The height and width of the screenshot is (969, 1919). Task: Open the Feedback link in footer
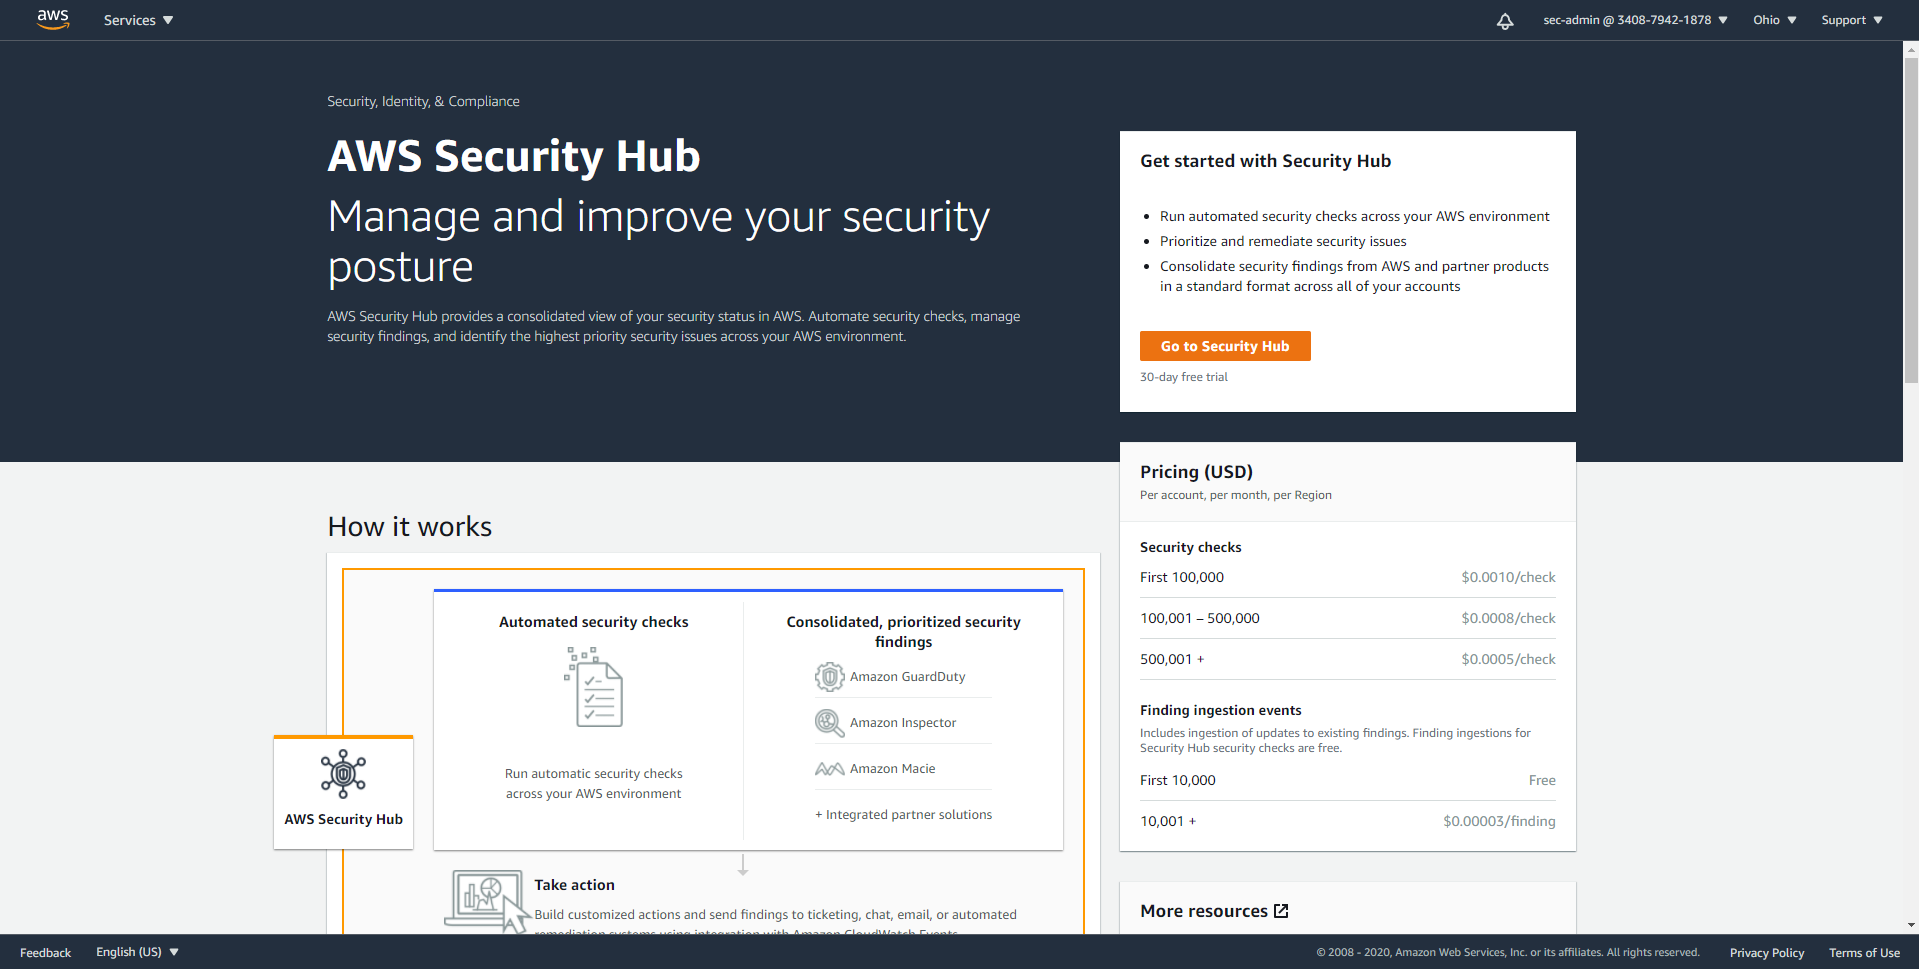(x=45, y=953)
